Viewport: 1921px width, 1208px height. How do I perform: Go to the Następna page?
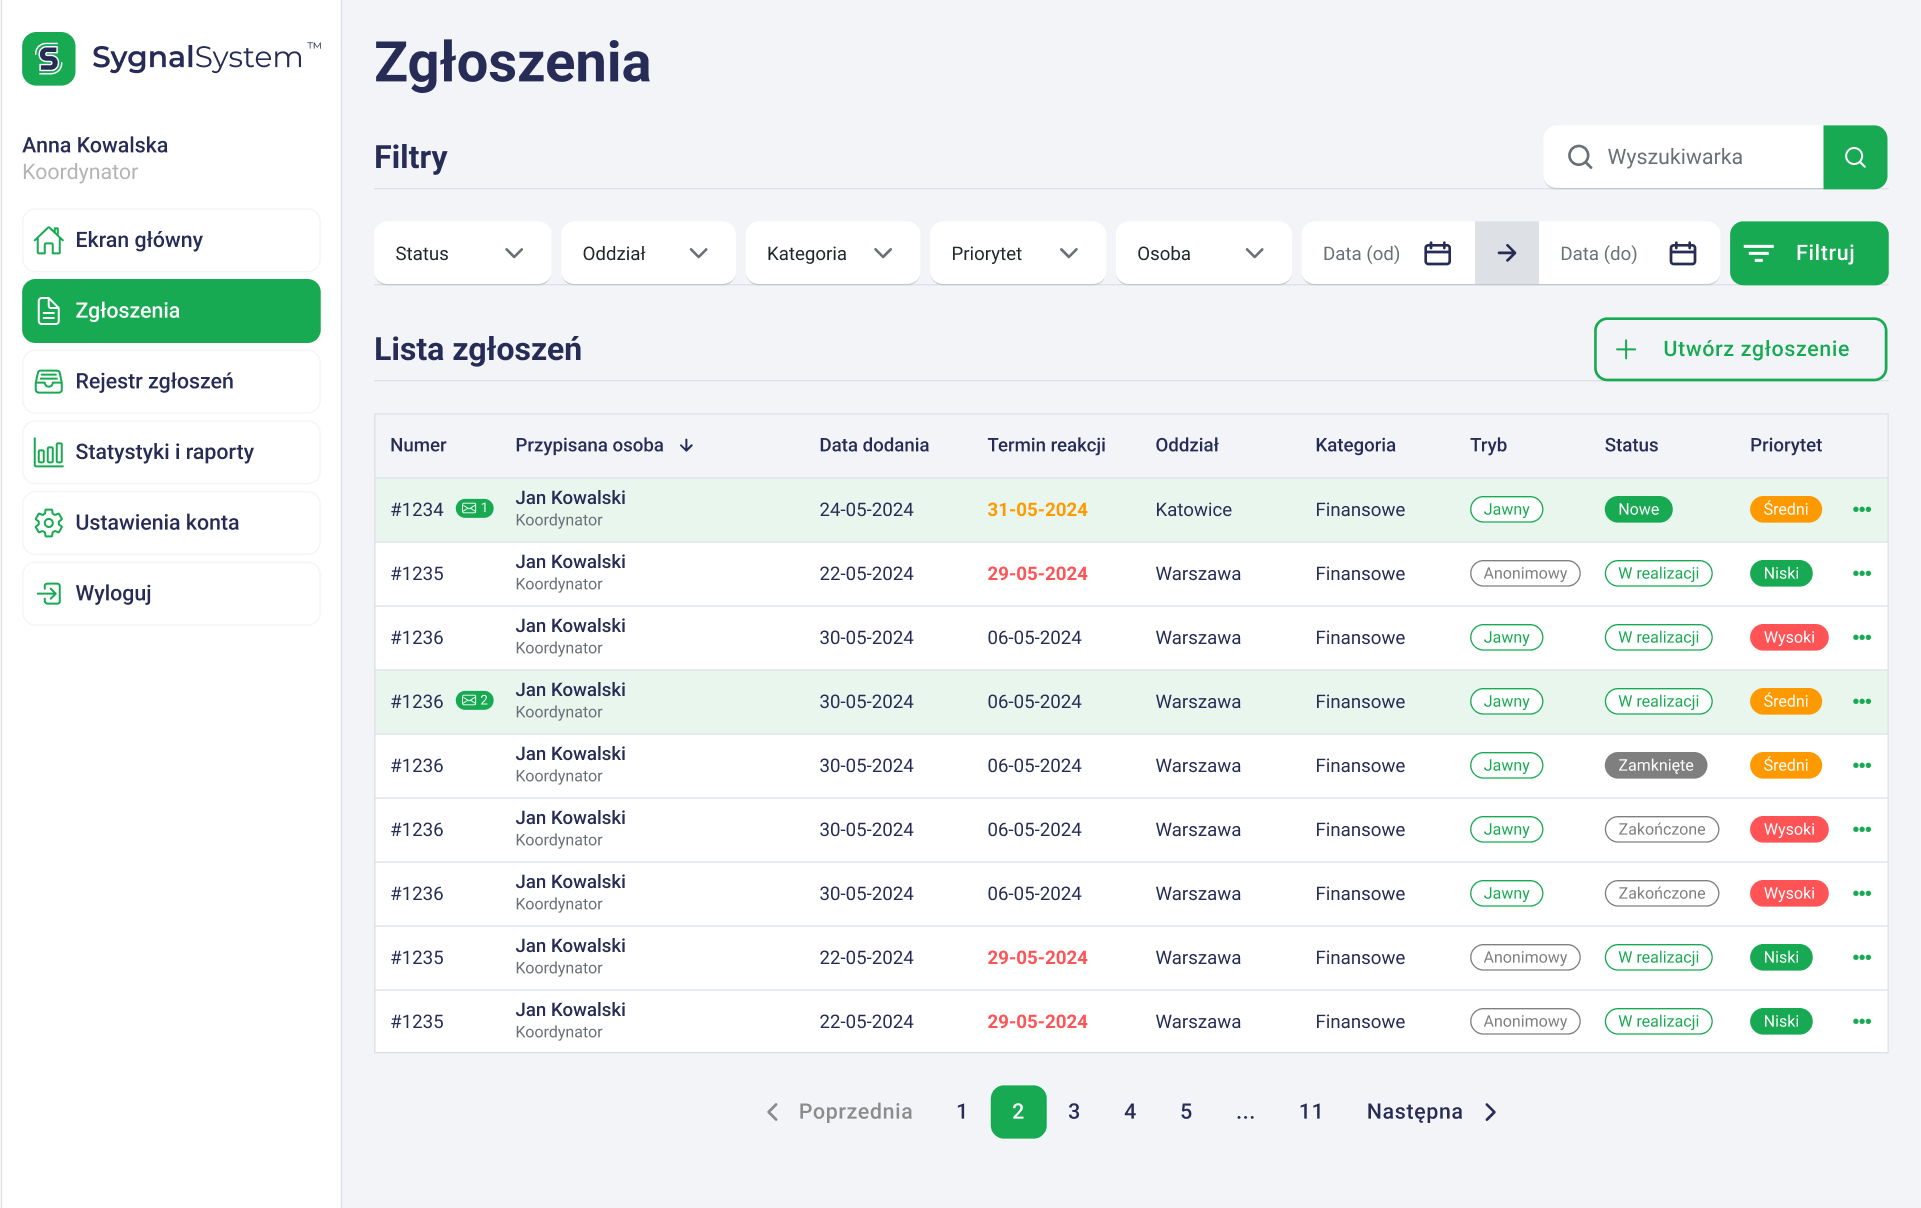pos(1431,1112)
